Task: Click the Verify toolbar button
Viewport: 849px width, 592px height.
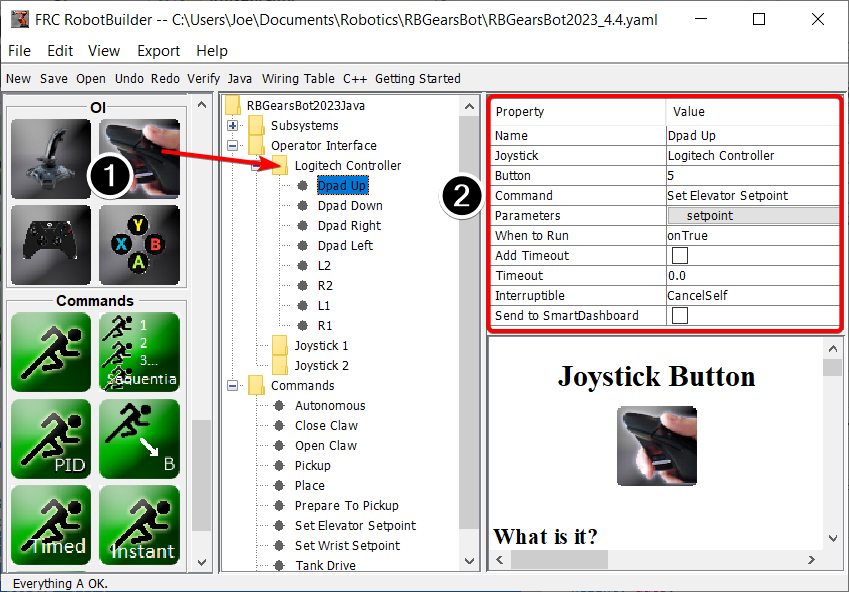Action: (204, 79)
